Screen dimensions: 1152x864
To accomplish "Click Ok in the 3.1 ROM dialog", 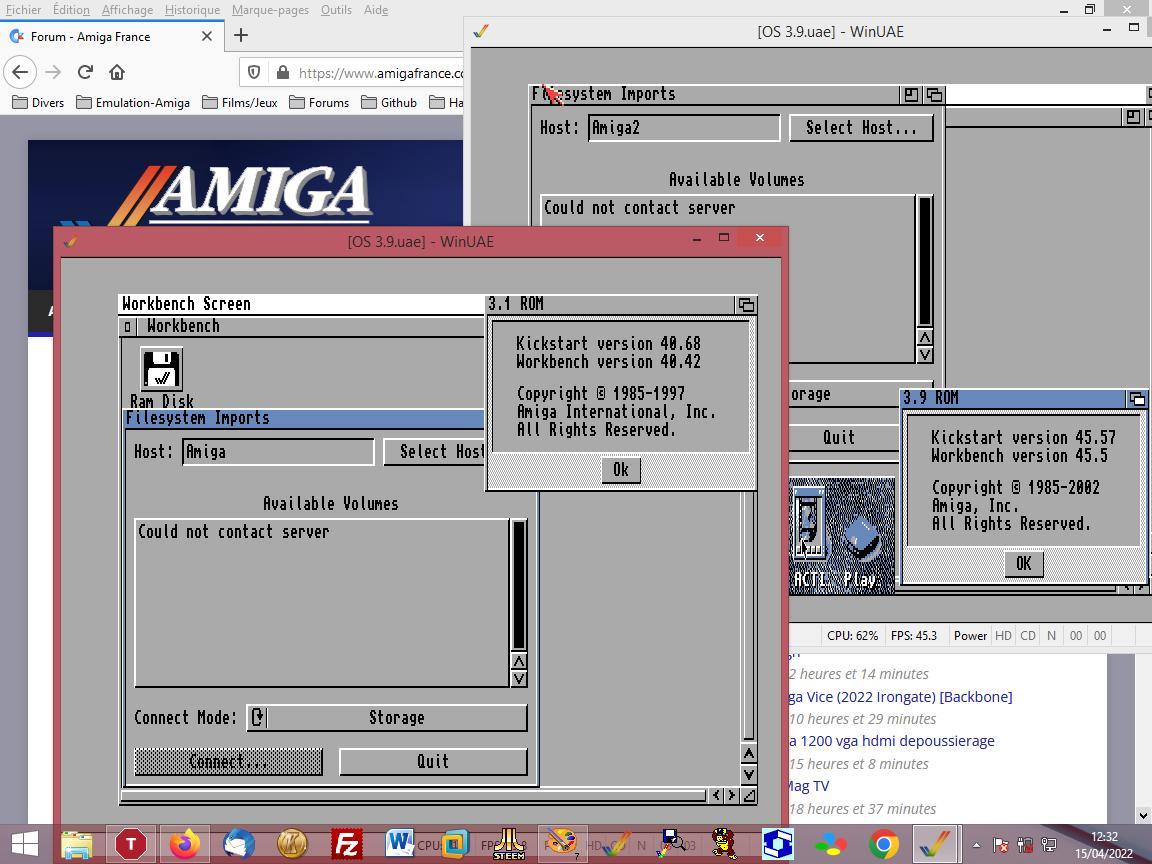I will pos(621,470).
